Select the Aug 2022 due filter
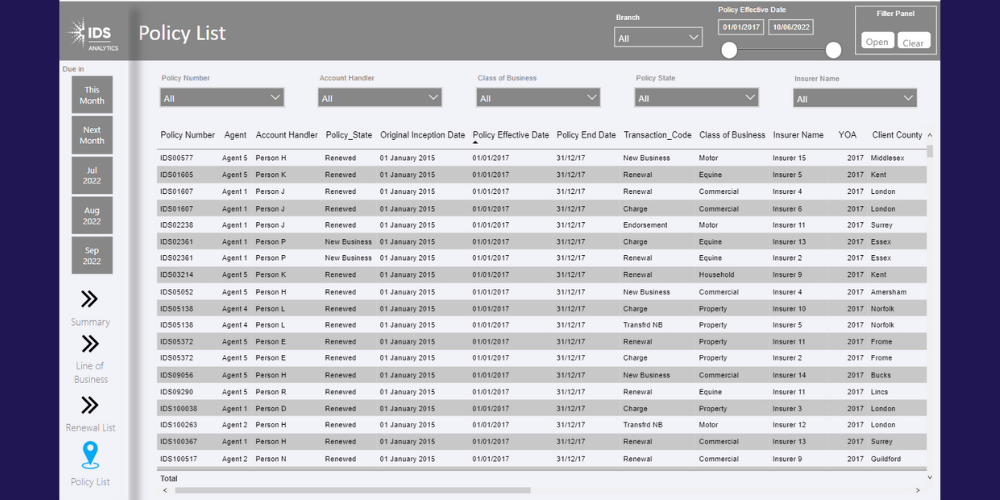Screen dimensions: 1000x500 (x=92, y=215)
